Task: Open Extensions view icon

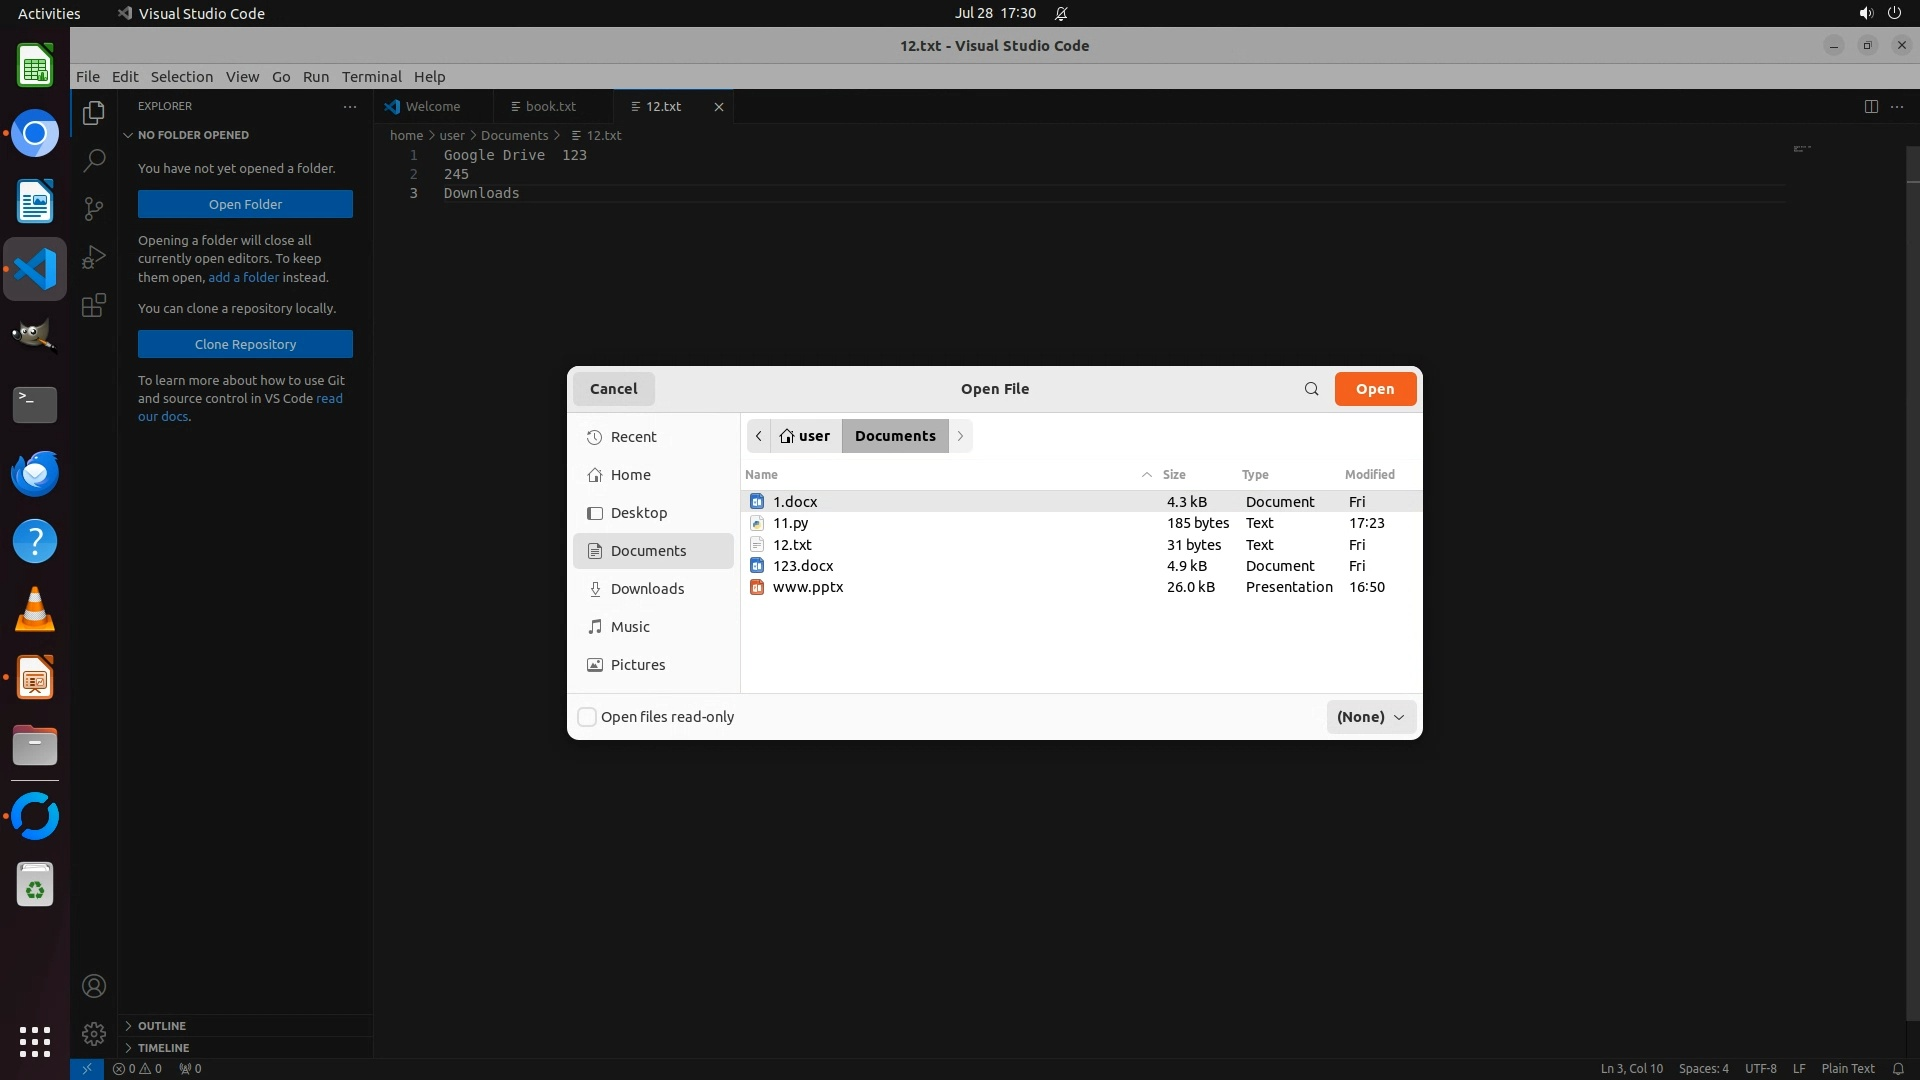Action: (94, 306)
